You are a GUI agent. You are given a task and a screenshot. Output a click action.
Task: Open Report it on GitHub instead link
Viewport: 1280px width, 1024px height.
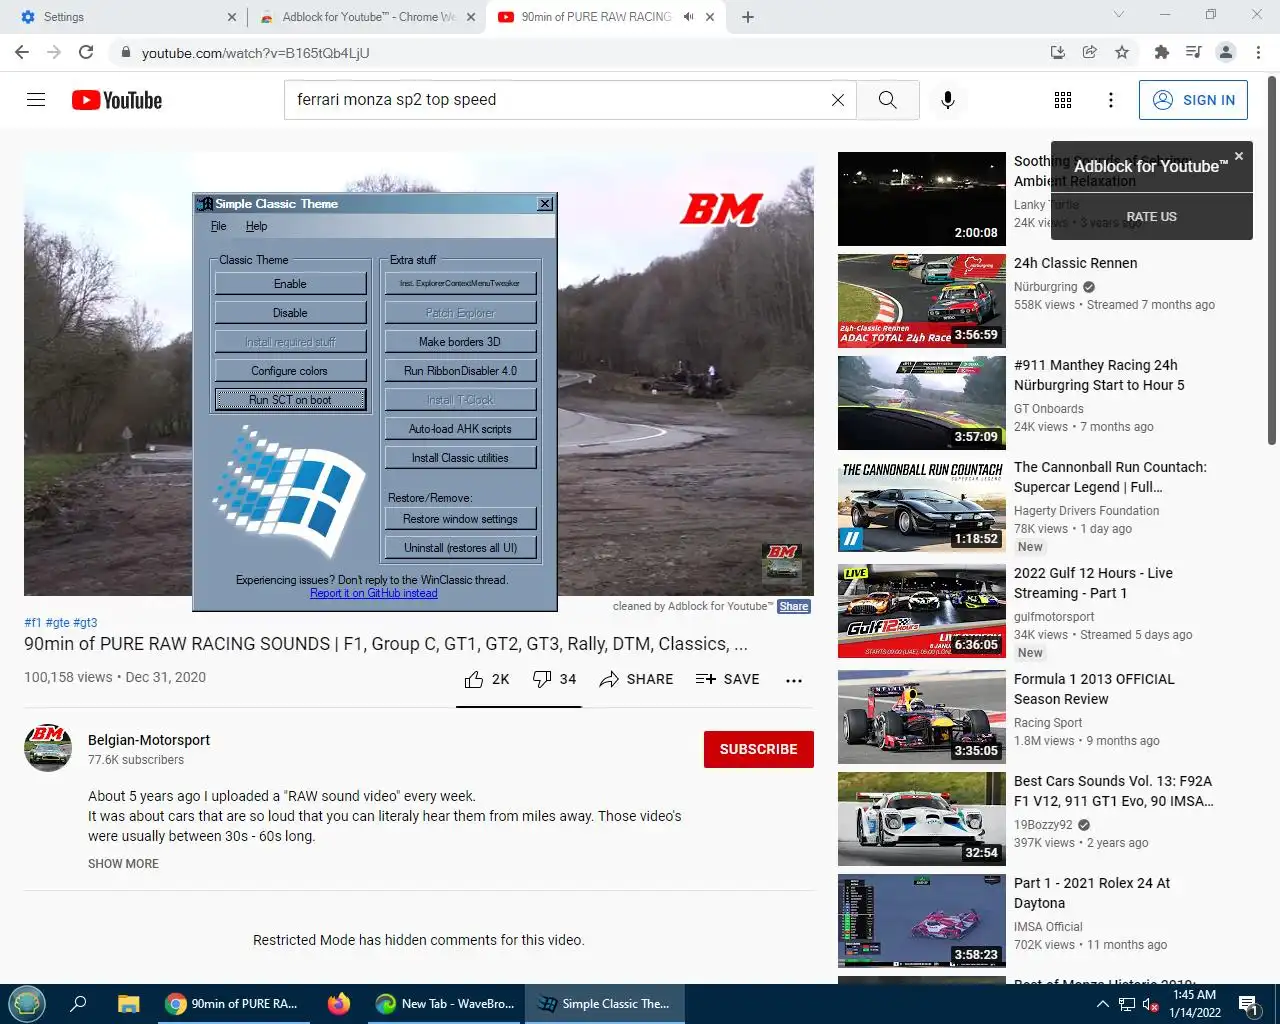[x=373, y=593]
